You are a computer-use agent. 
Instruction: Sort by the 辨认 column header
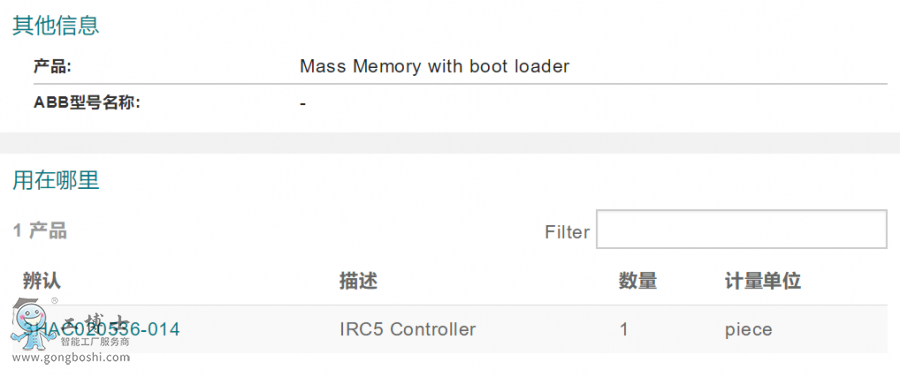41,281
